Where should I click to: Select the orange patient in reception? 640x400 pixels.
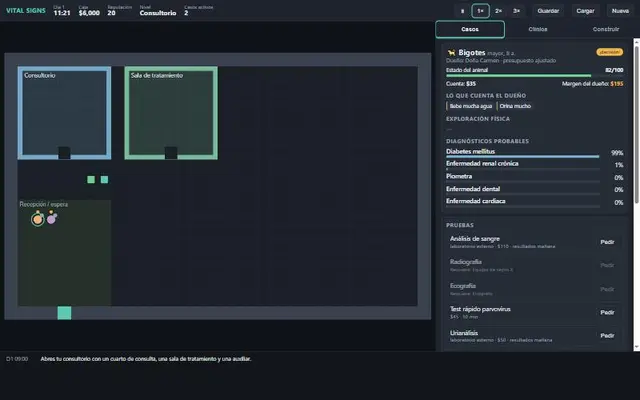click(x=38, y=220)
